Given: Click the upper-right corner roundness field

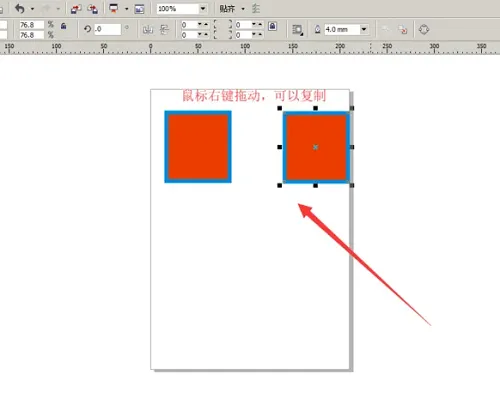Looking at the screenshot, I should point(243,25).
